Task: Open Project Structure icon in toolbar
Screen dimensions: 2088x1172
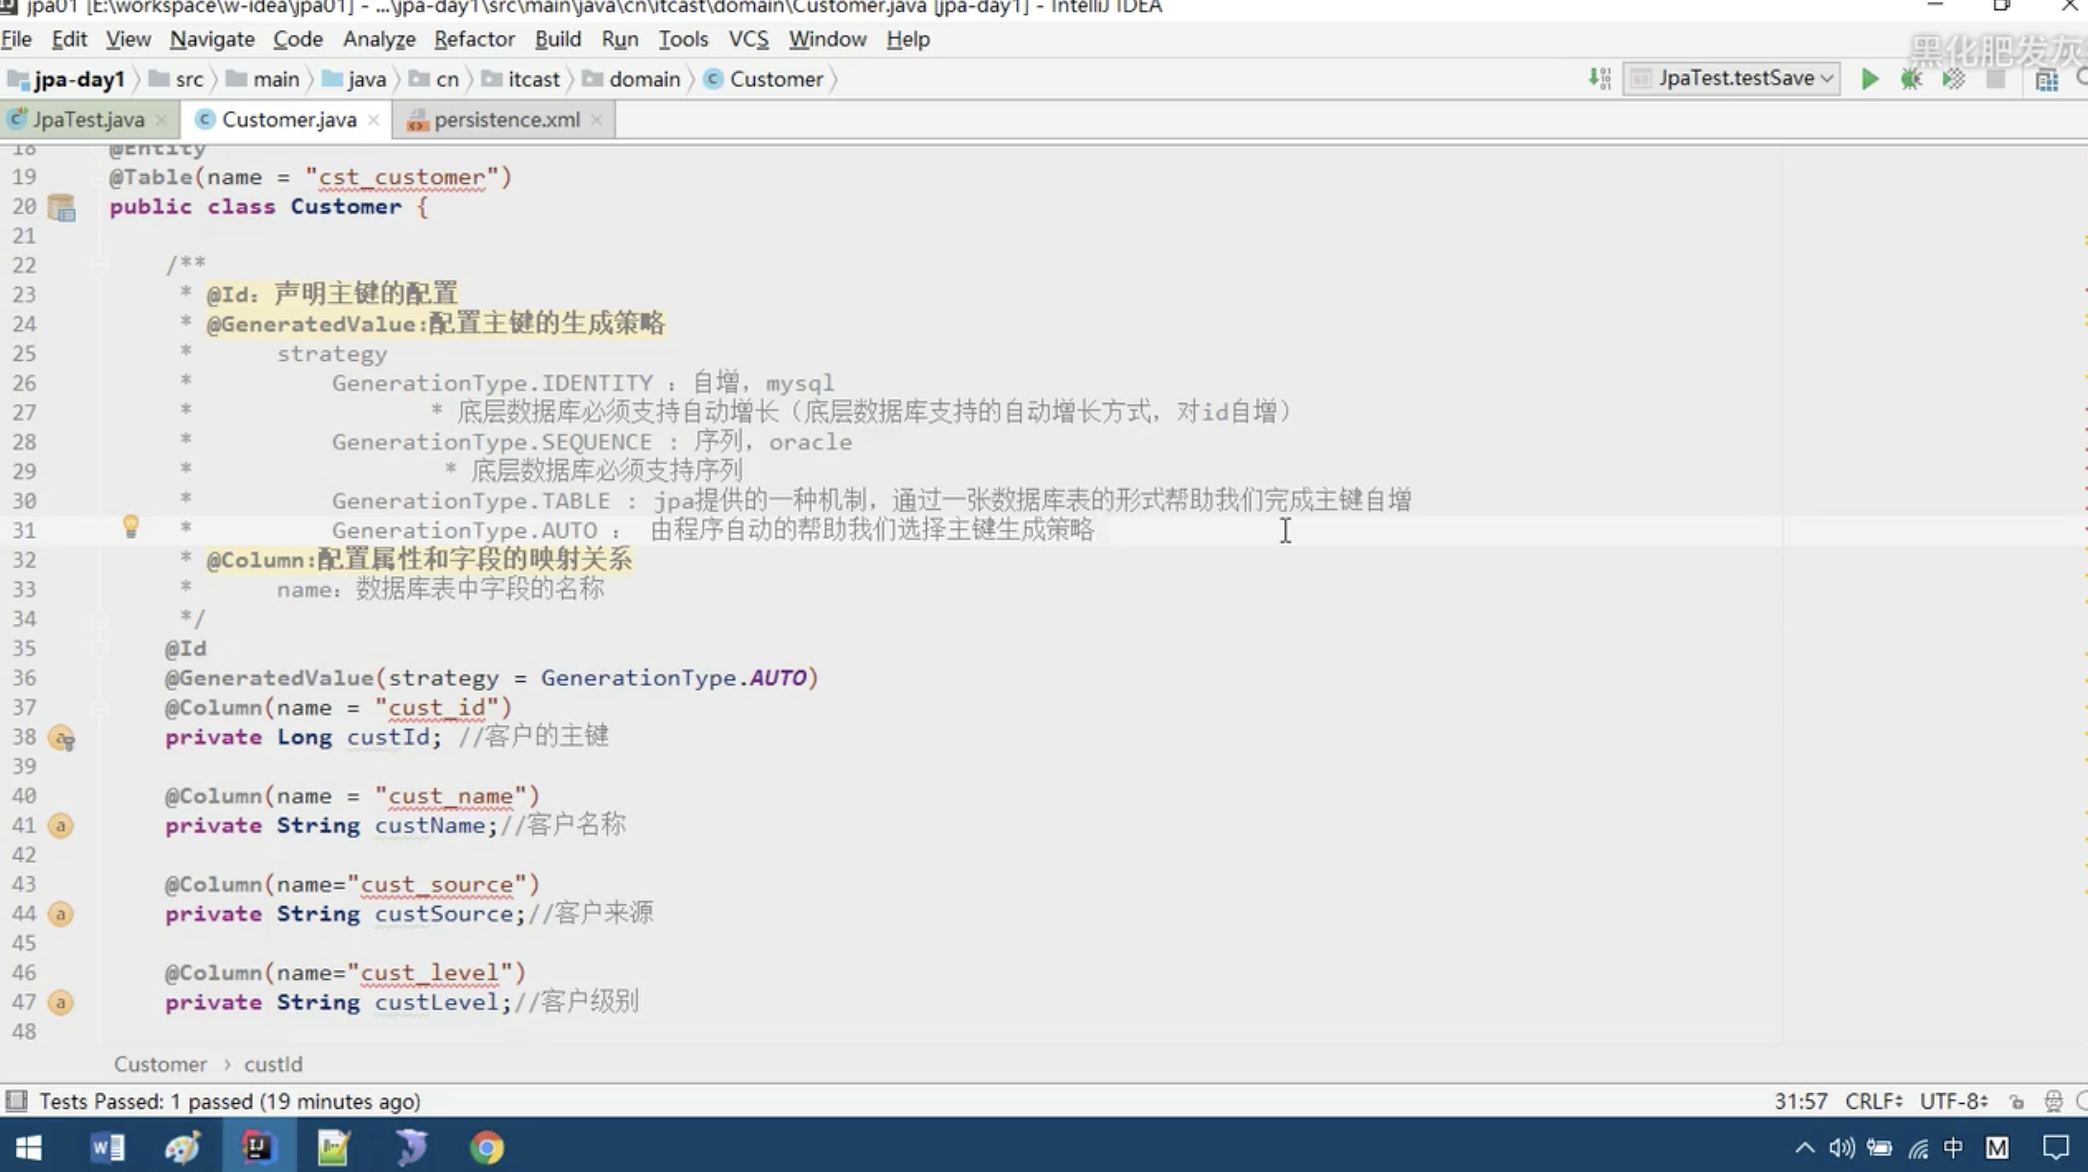Action: (2046, 80)
